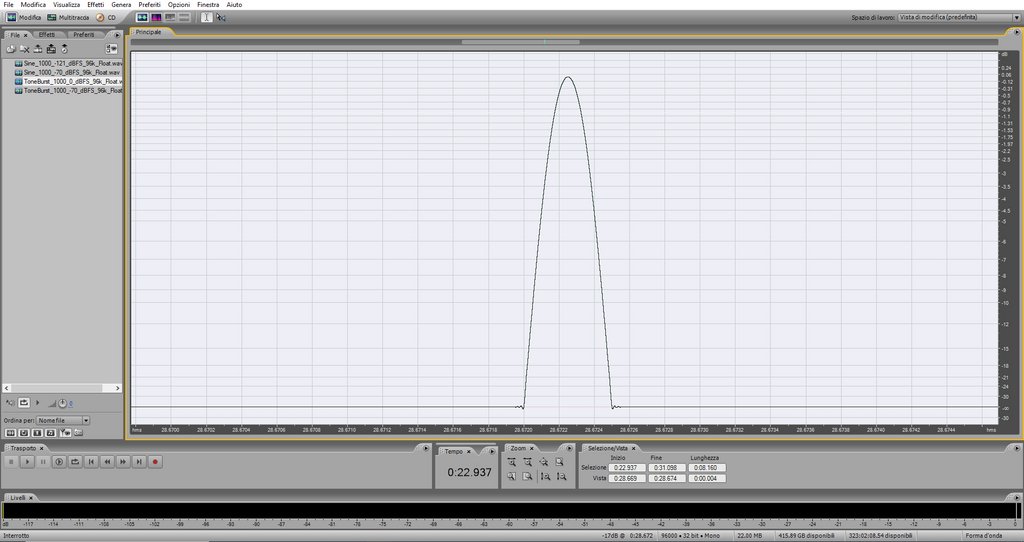Start recording with the red Record button
Screen dimensions: 1024x542
point(155,462)
